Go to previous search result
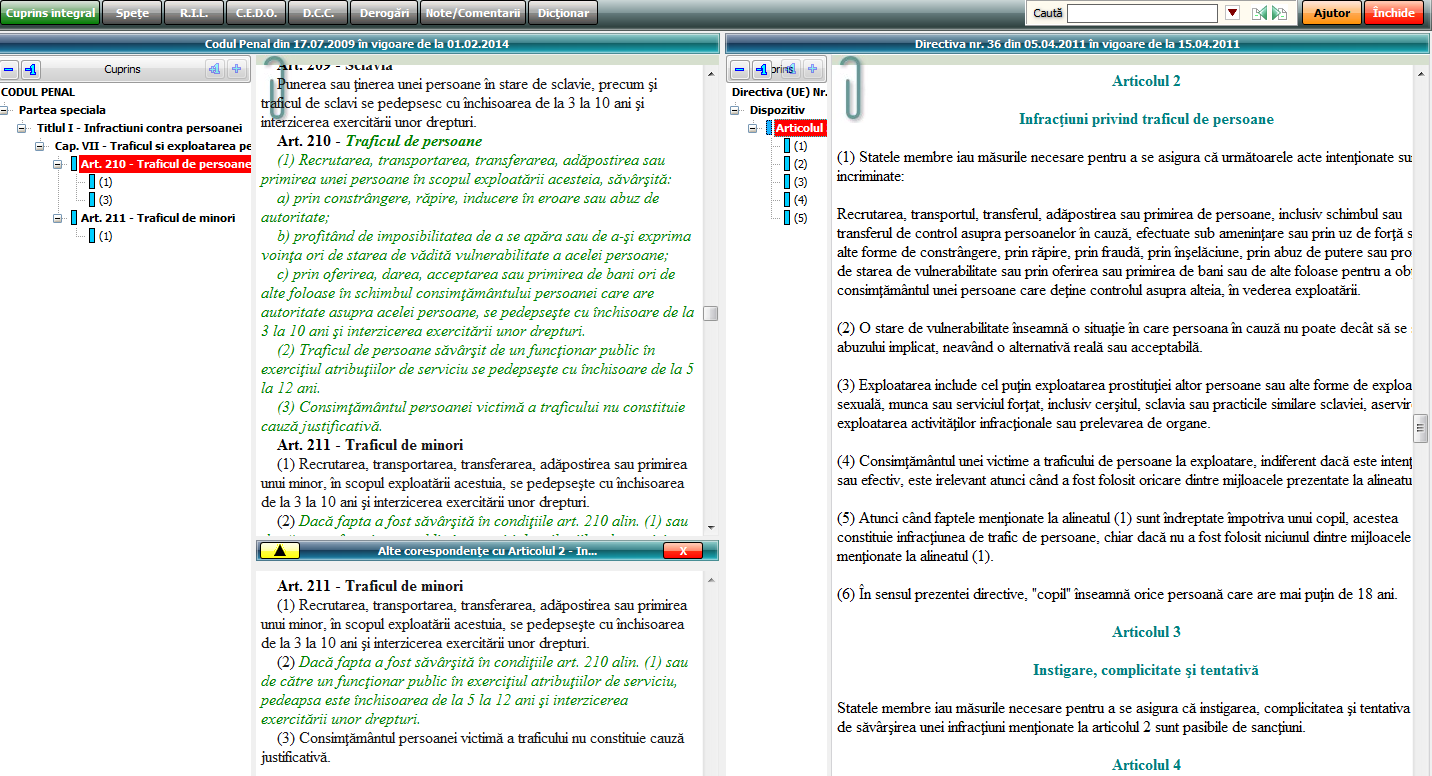 pyautogui.click(x=1260, y=13)
